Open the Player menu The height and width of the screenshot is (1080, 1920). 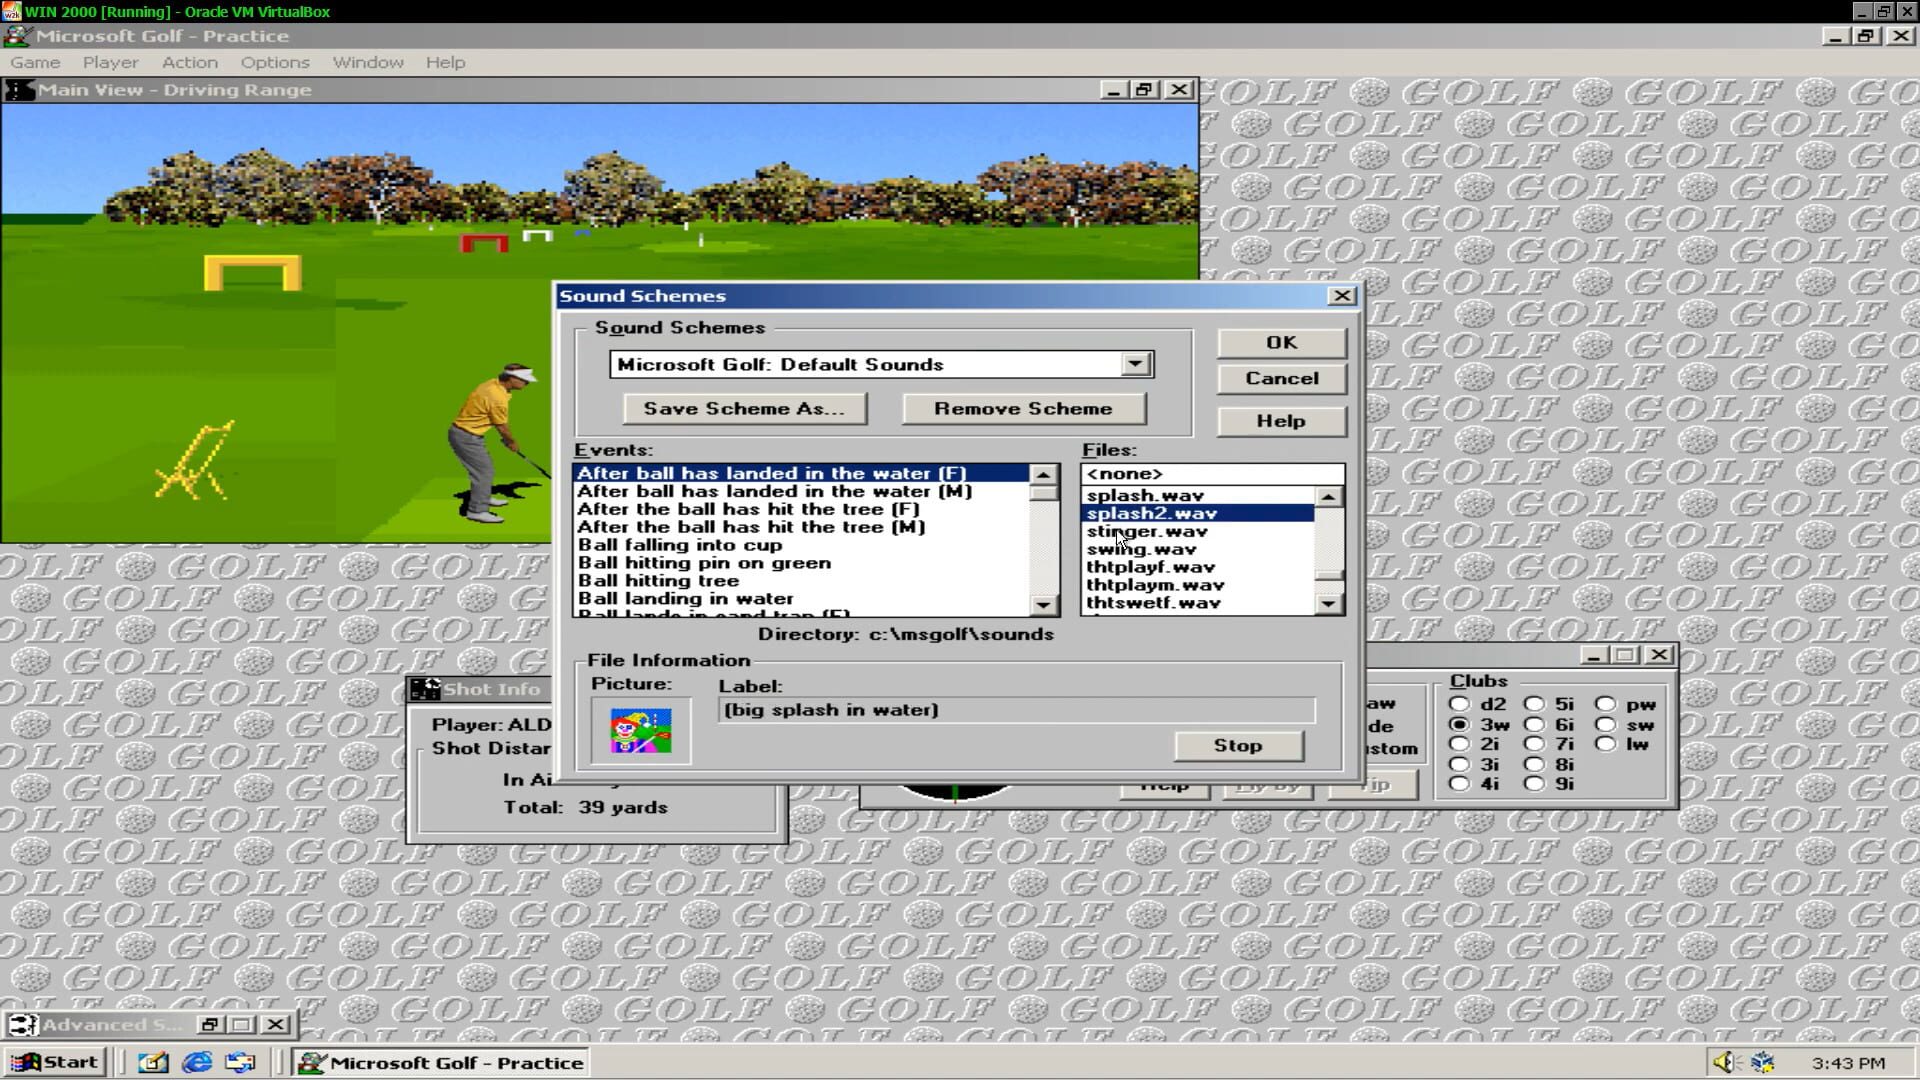click(110, 62)
